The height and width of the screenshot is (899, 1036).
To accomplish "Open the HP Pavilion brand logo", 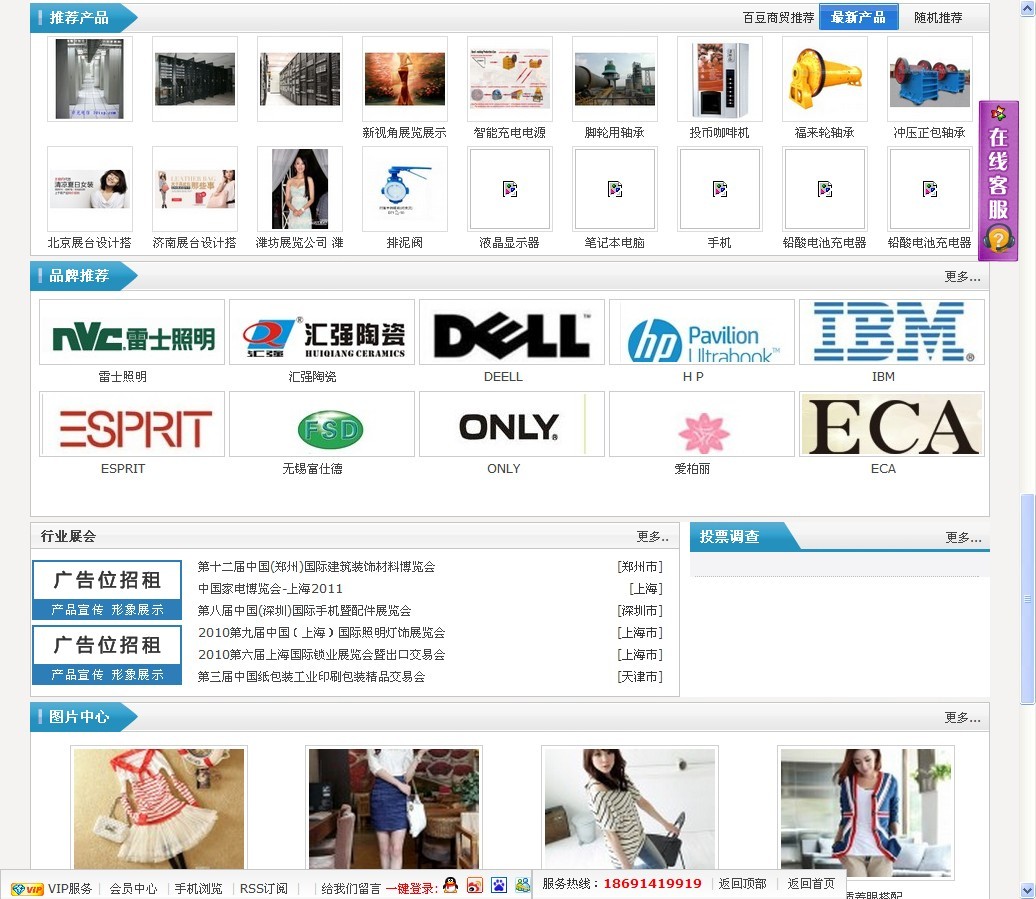I will [x=702, y=332].
